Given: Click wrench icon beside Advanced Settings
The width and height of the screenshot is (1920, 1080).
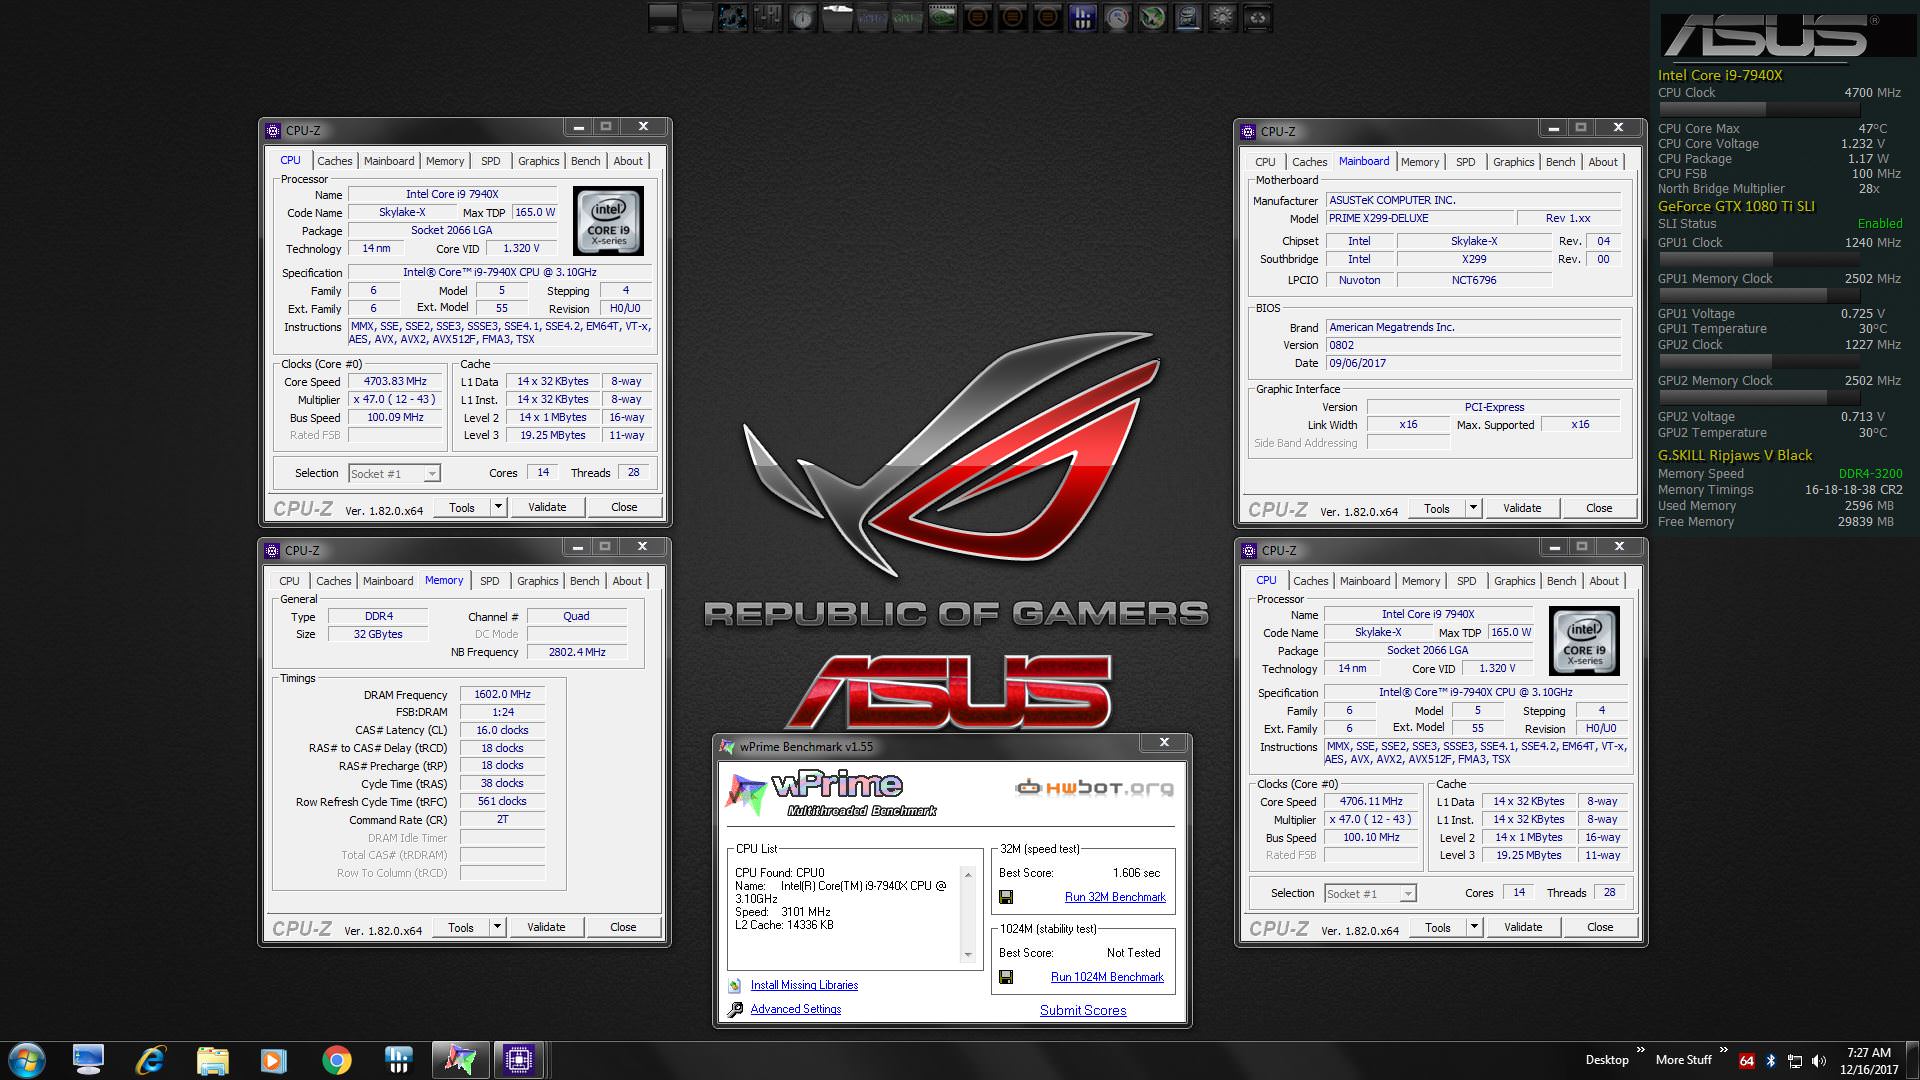Looking at the screenshot, I should 735,1009.
